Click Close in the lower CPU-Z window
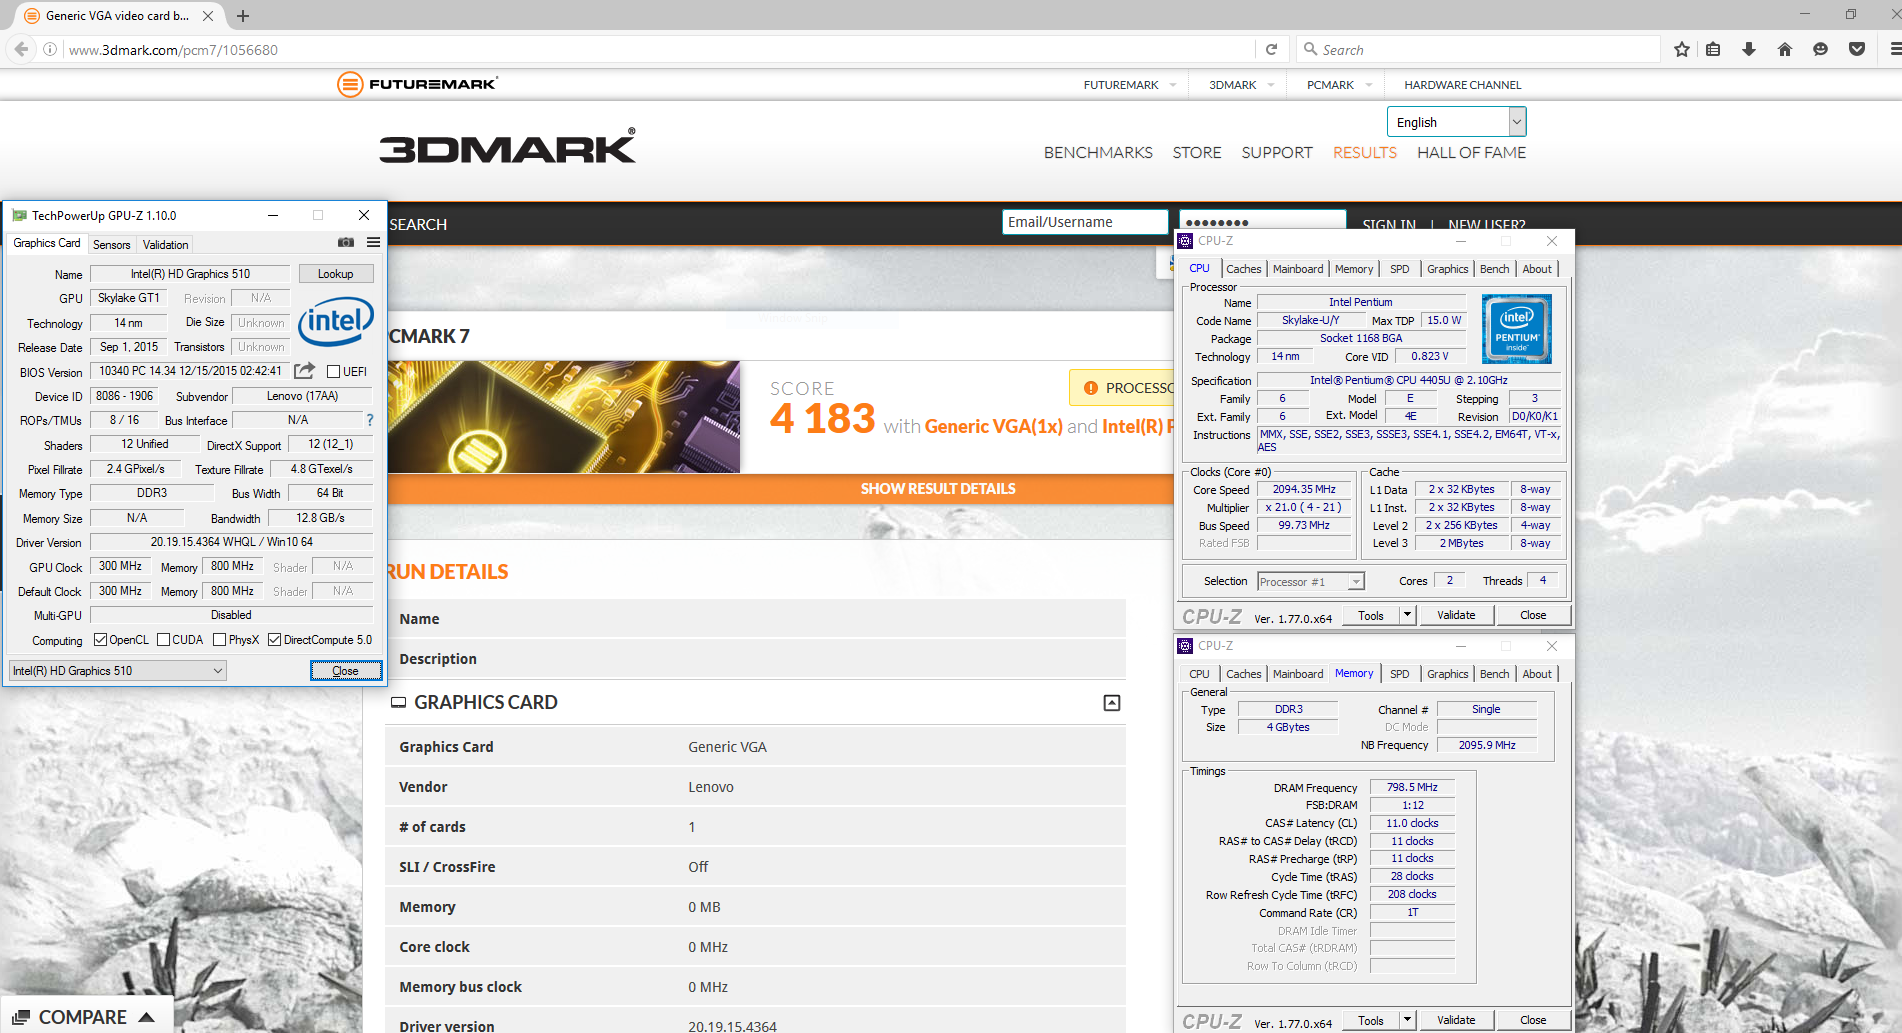The height and width of the screenshot is (1033, 1902). [1533, 1020]
